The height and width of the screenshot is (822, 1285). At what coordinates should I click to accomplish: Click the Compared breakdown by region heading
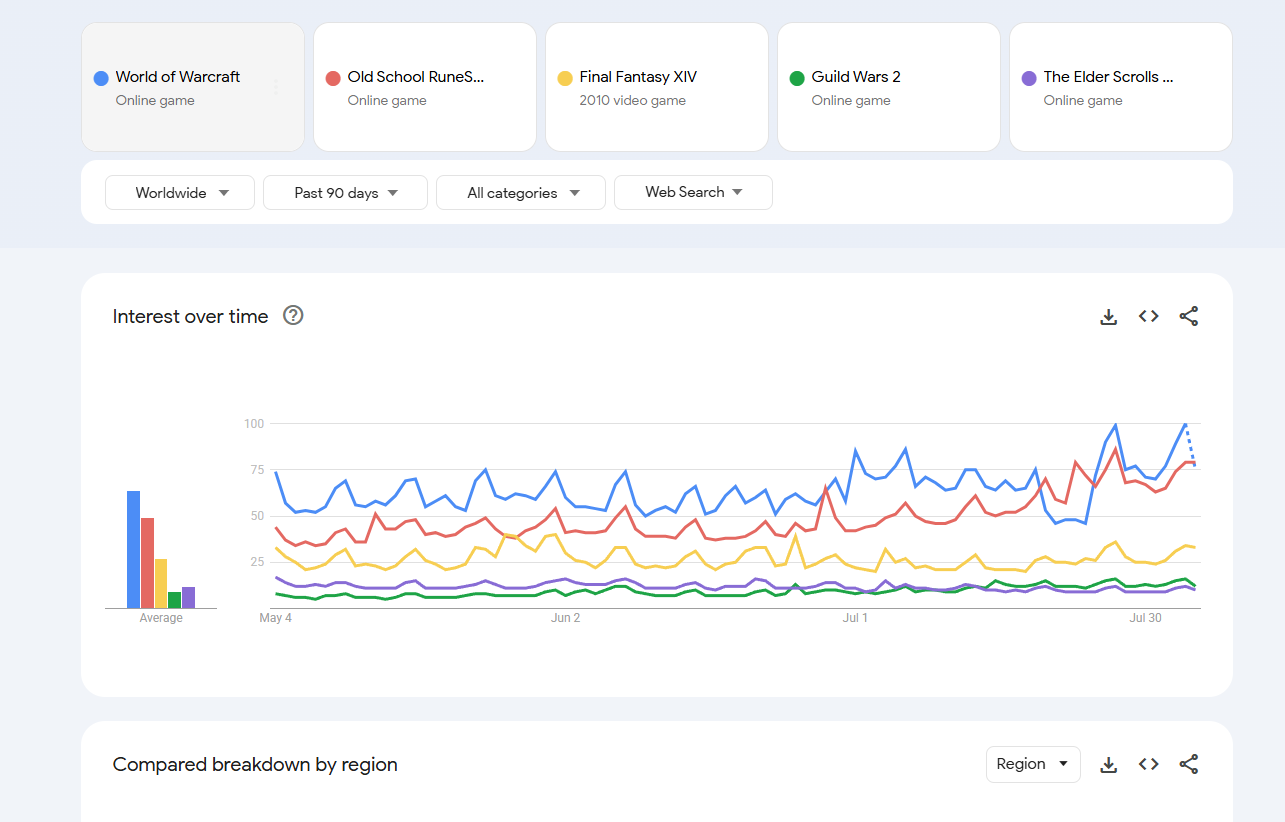coord(255,765)
